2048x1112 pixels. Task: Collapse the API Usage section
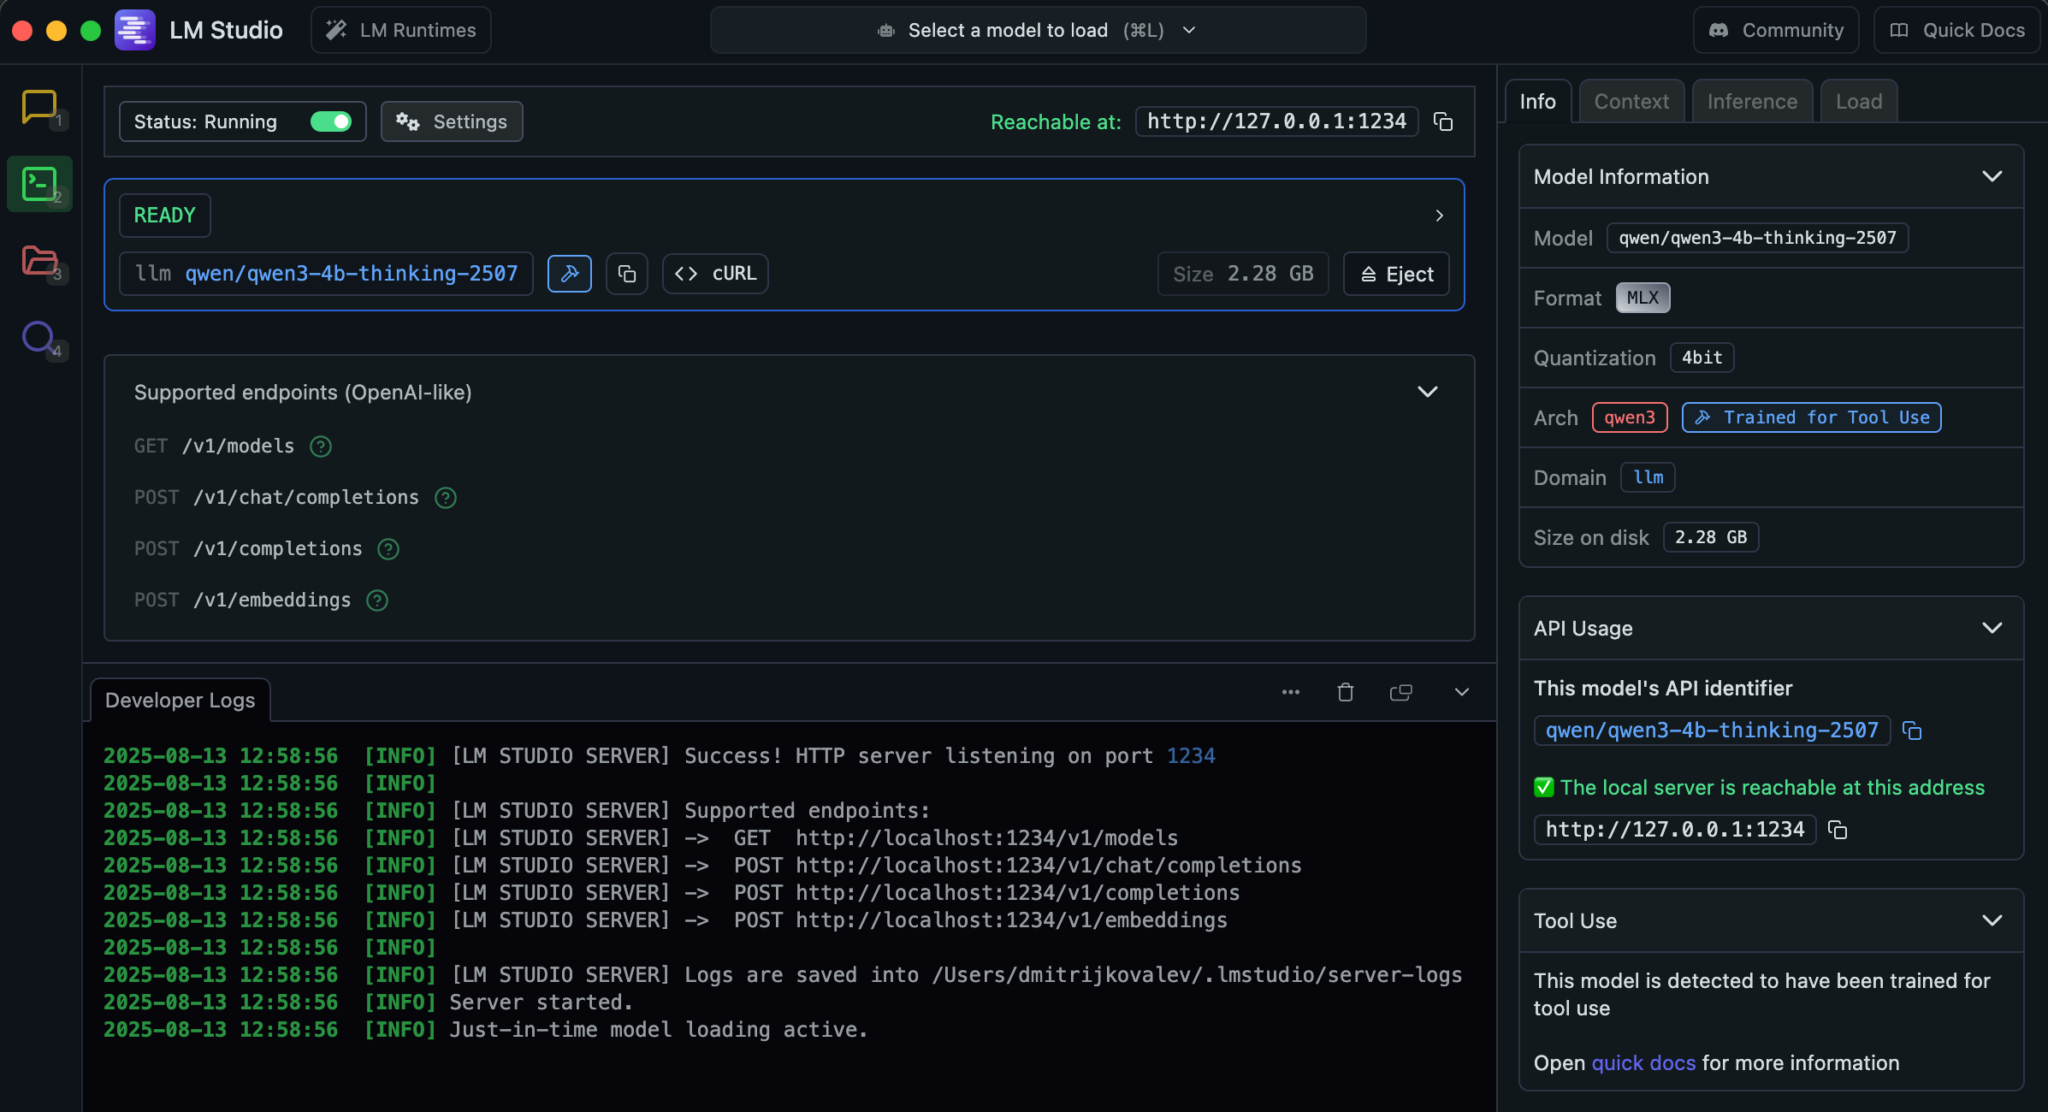(1991, 628)
